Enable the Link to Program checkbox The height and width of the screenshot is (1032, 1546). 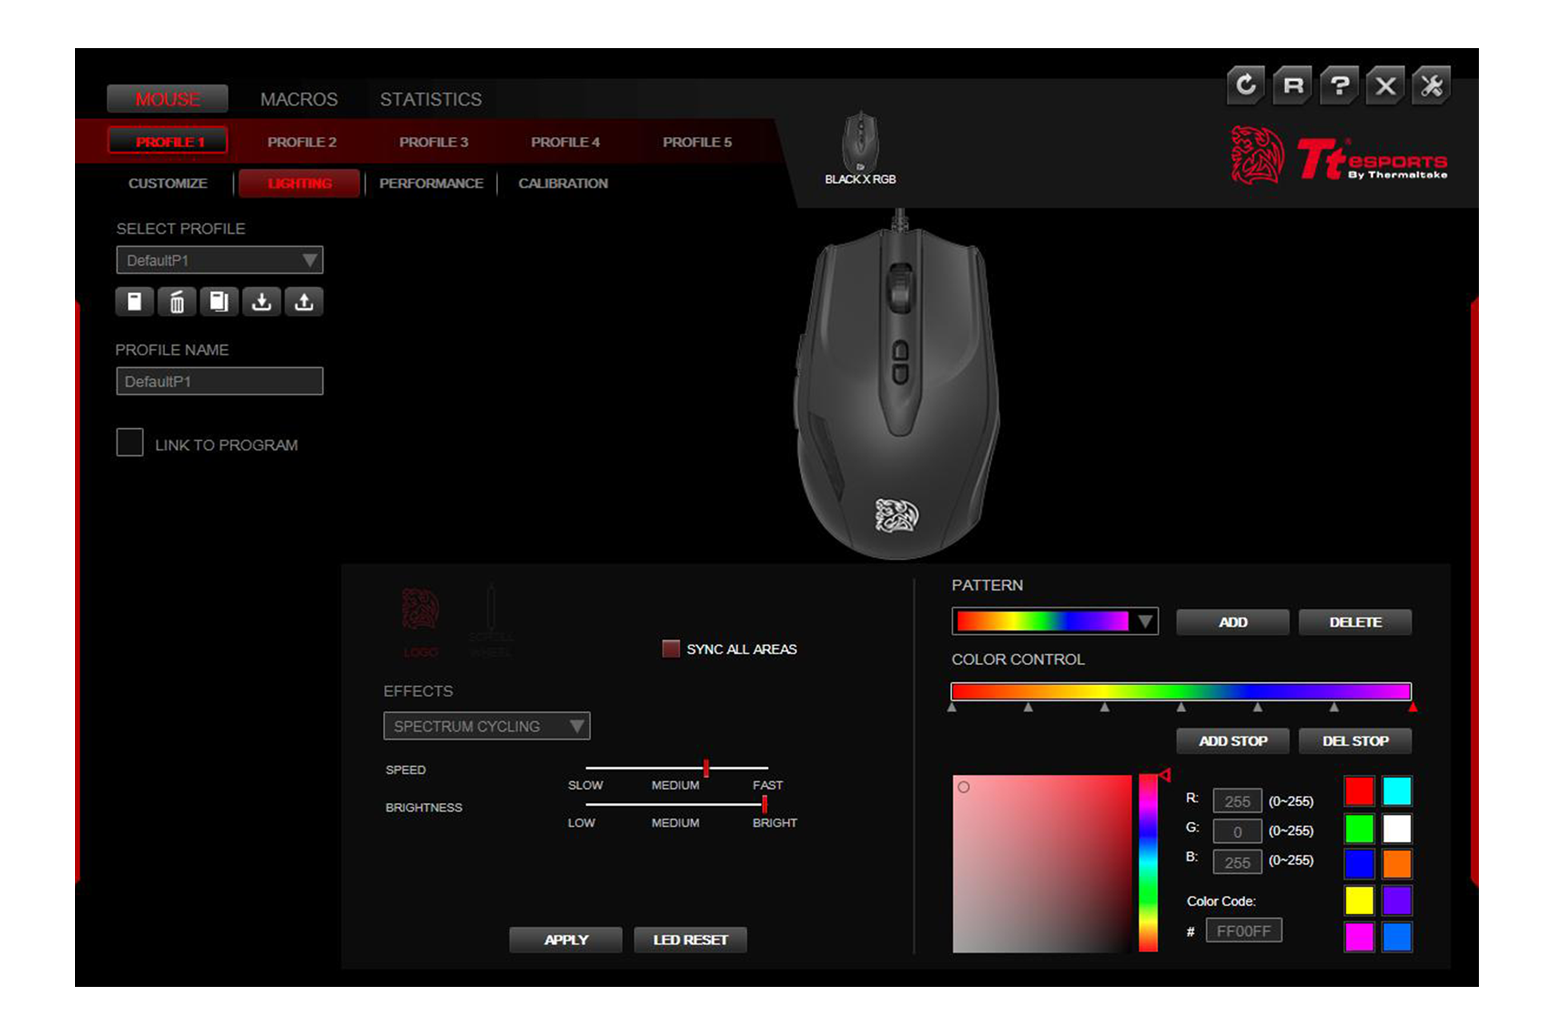click(x=130, y=443)
